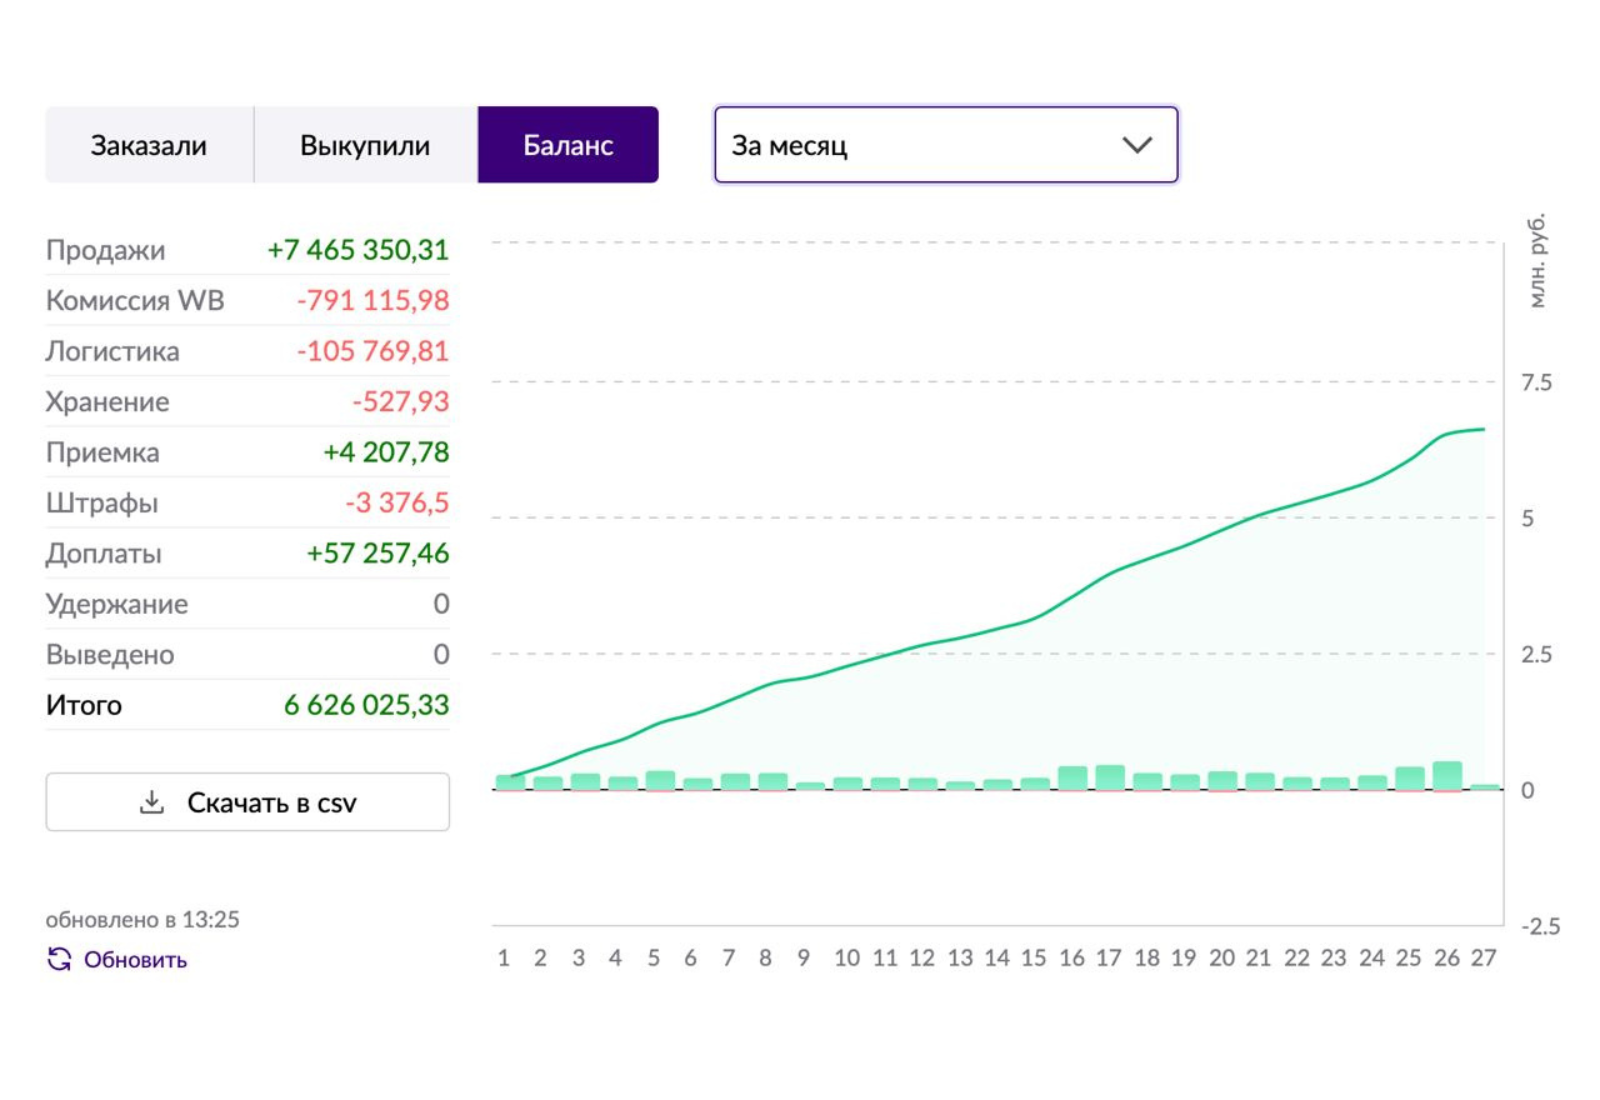The width and height of the screenshot is (1600, 1100).
Task: Click day 27 label on chart axis
Action: [1484, 958]
